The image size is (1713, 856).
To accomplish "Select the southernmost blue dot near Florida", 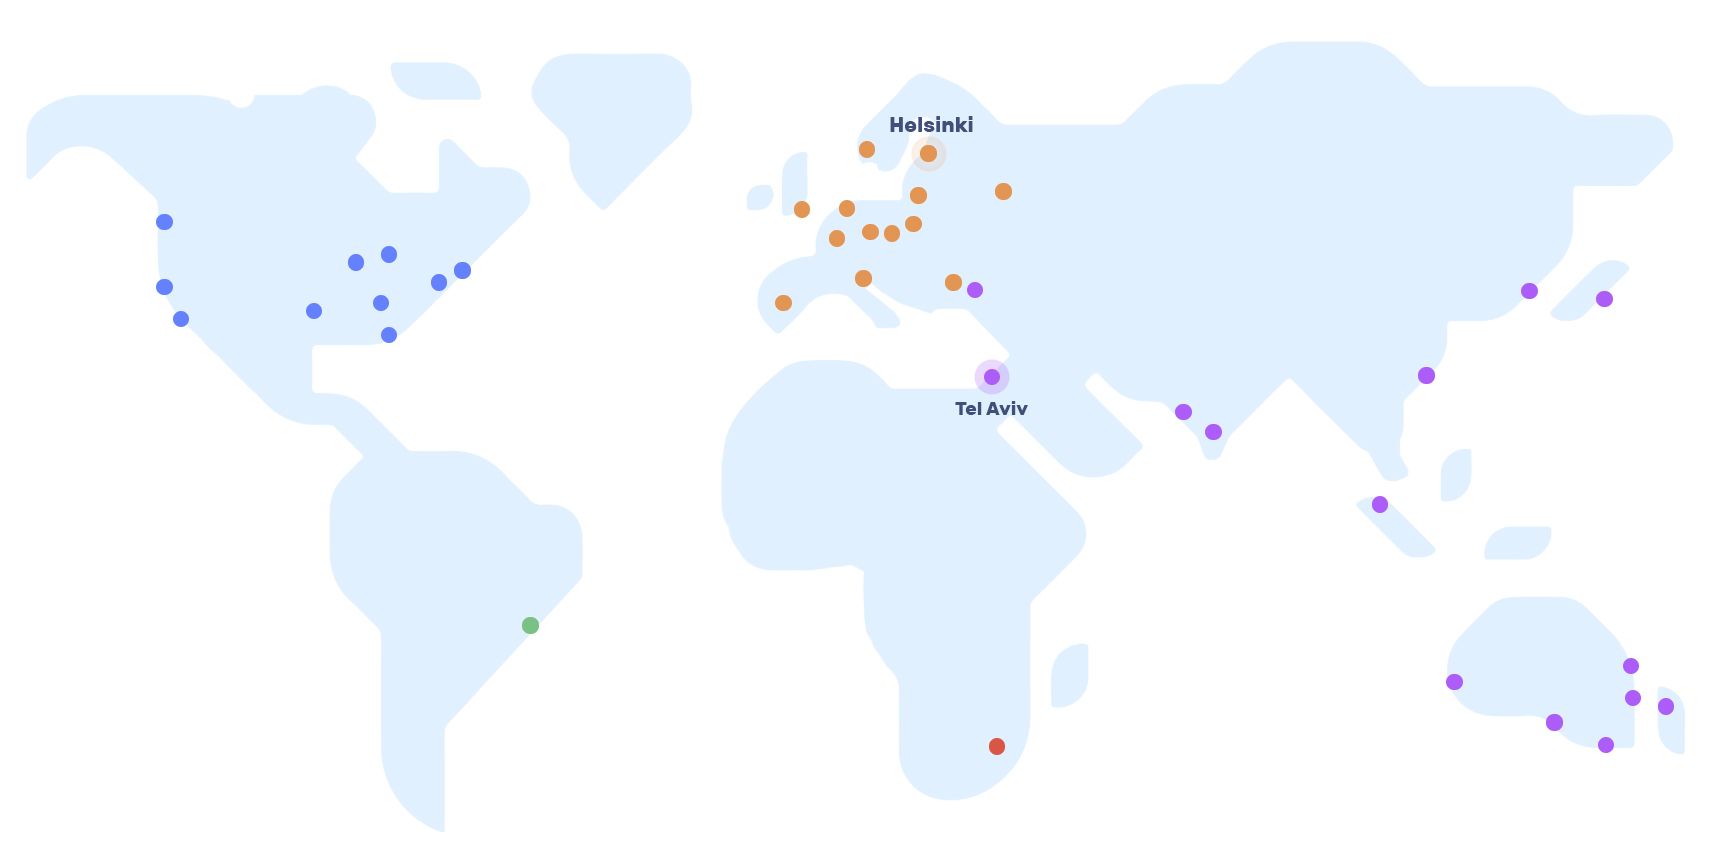I will (389, 335).
